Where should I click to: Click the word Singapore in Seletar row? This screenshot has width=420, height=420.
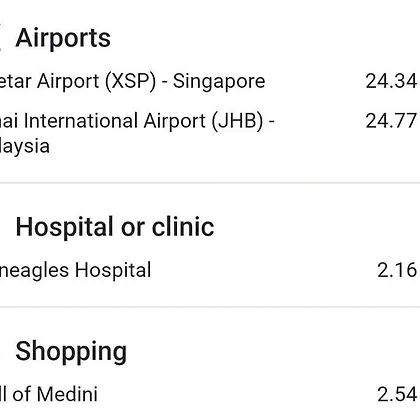tap(219, 82)
